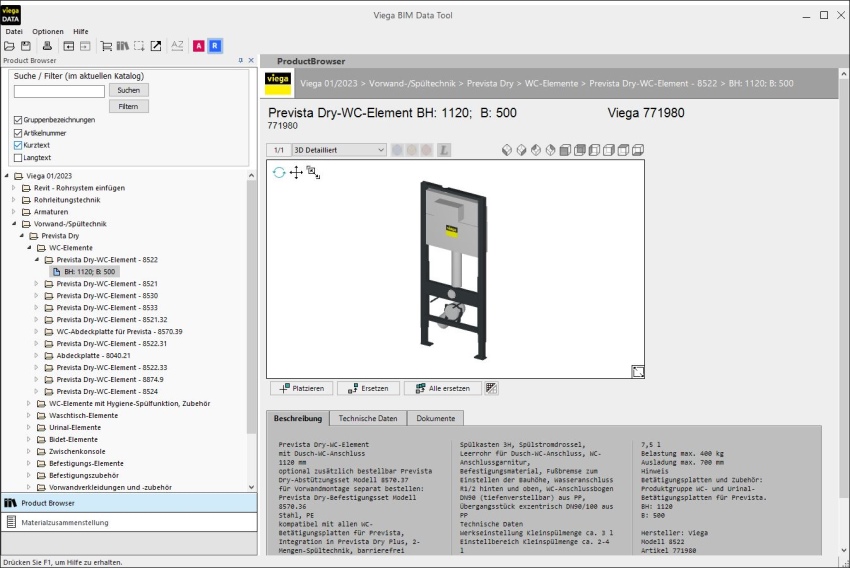Screen dimensions: 850x568
Task: Click the search text input field
Action: click(59, 91)
